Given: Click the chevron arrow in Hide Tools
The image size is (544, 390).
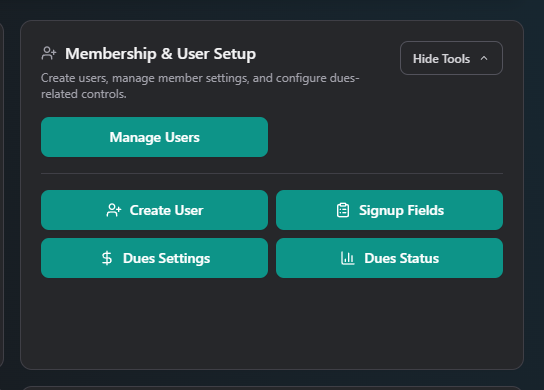Looking at the screenshot, I should pos(484,59).
